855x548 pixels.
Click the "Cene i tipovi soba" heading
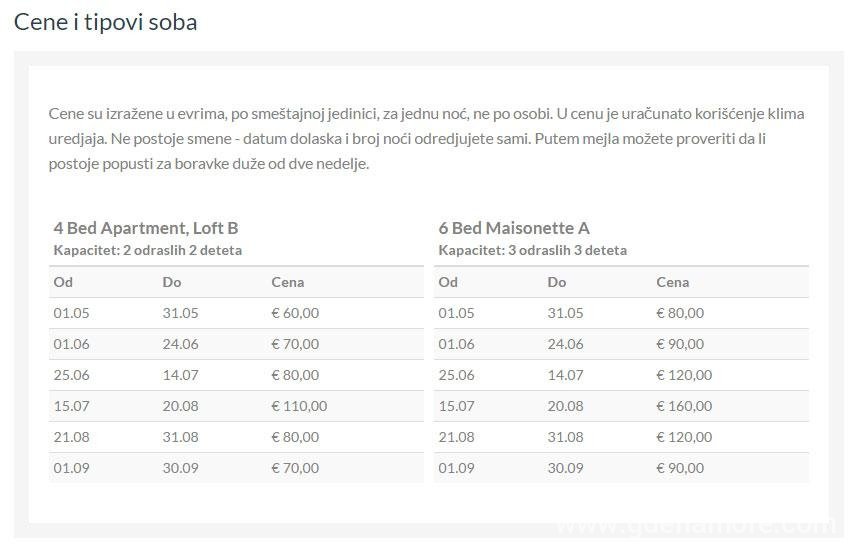click(x=105, y=22)
